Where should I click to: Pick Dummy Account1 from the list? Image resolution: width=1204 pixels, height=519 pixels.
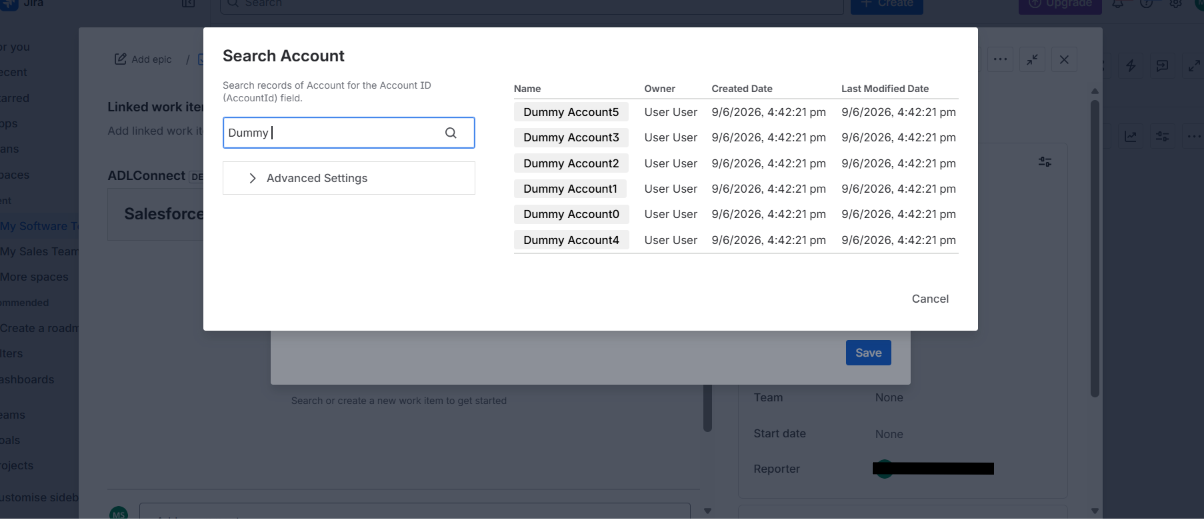(570, 189)
